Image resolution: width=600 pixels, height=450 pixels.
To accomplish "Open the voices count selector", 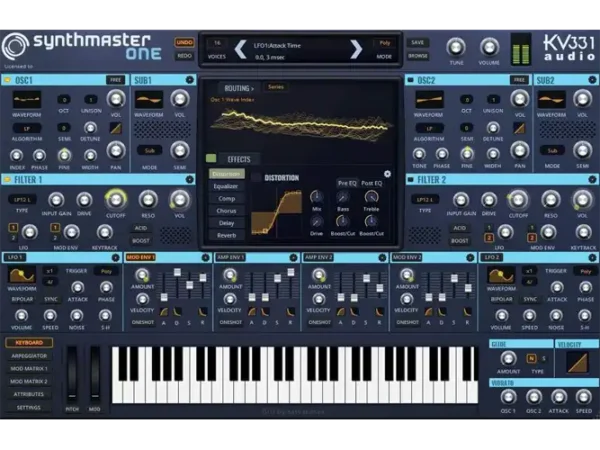I will (x=217, y=43).
